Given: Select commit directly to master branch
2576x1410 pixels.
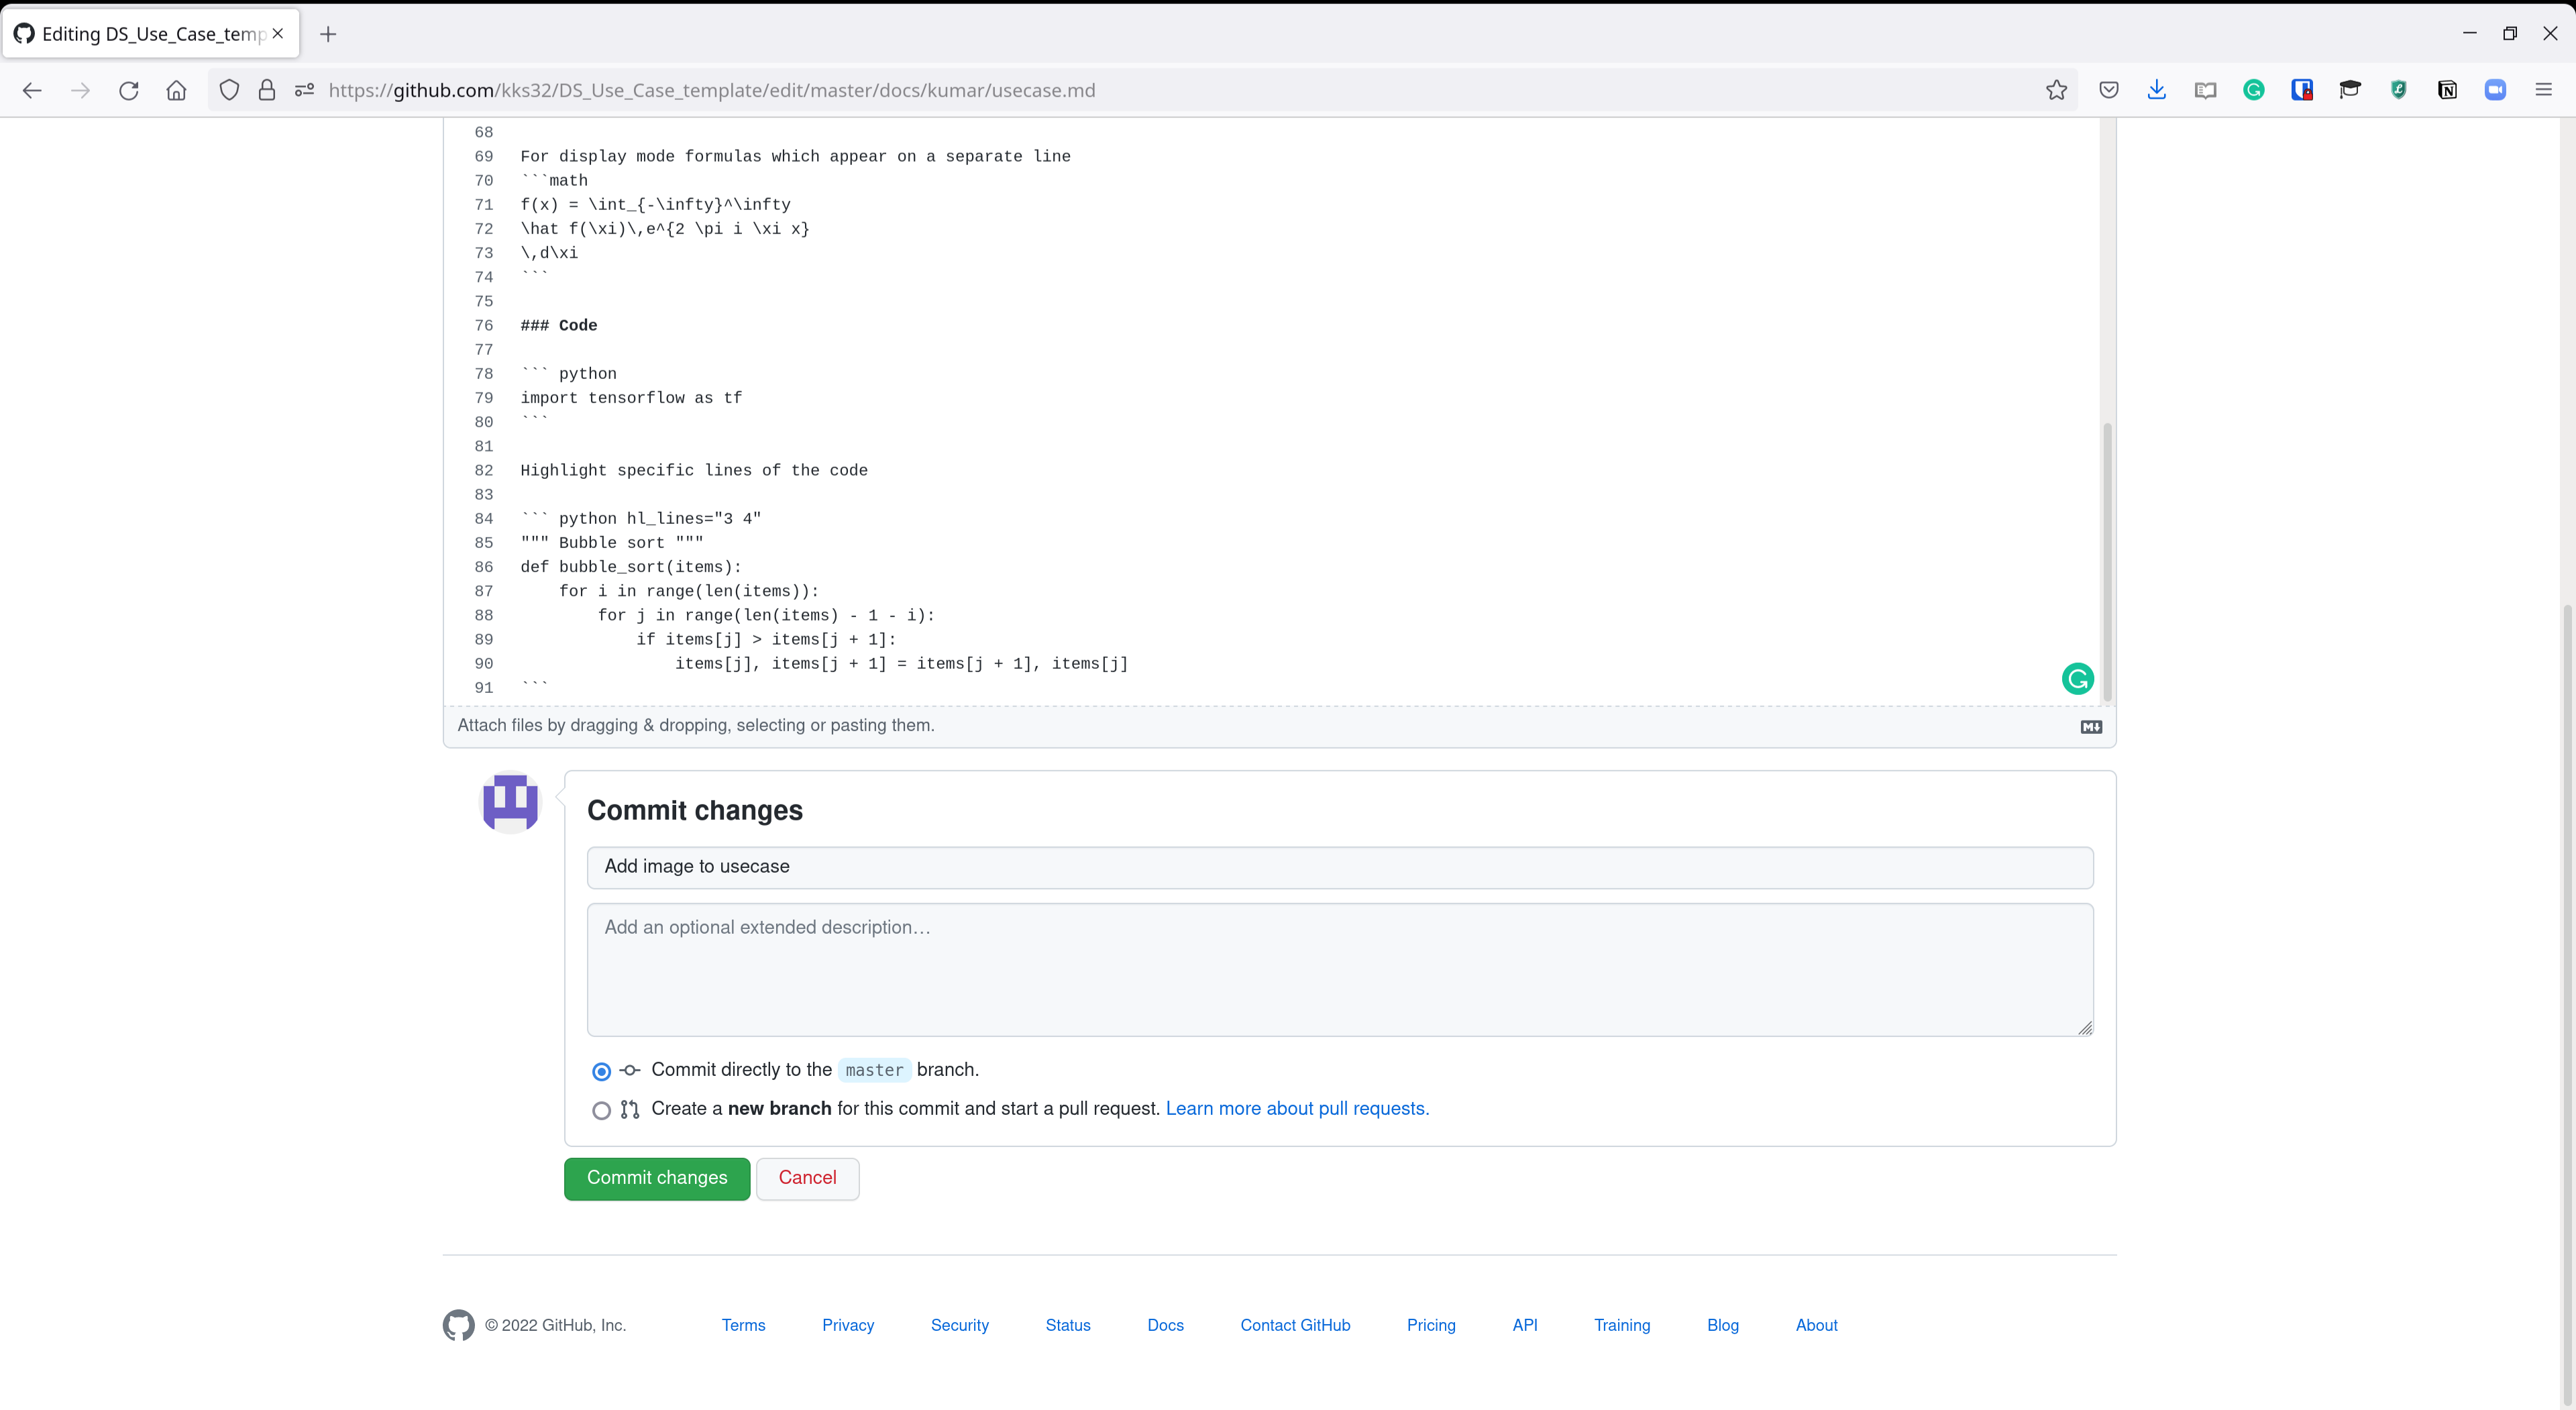Looking at the screenshot, I should click(601, 1071).
